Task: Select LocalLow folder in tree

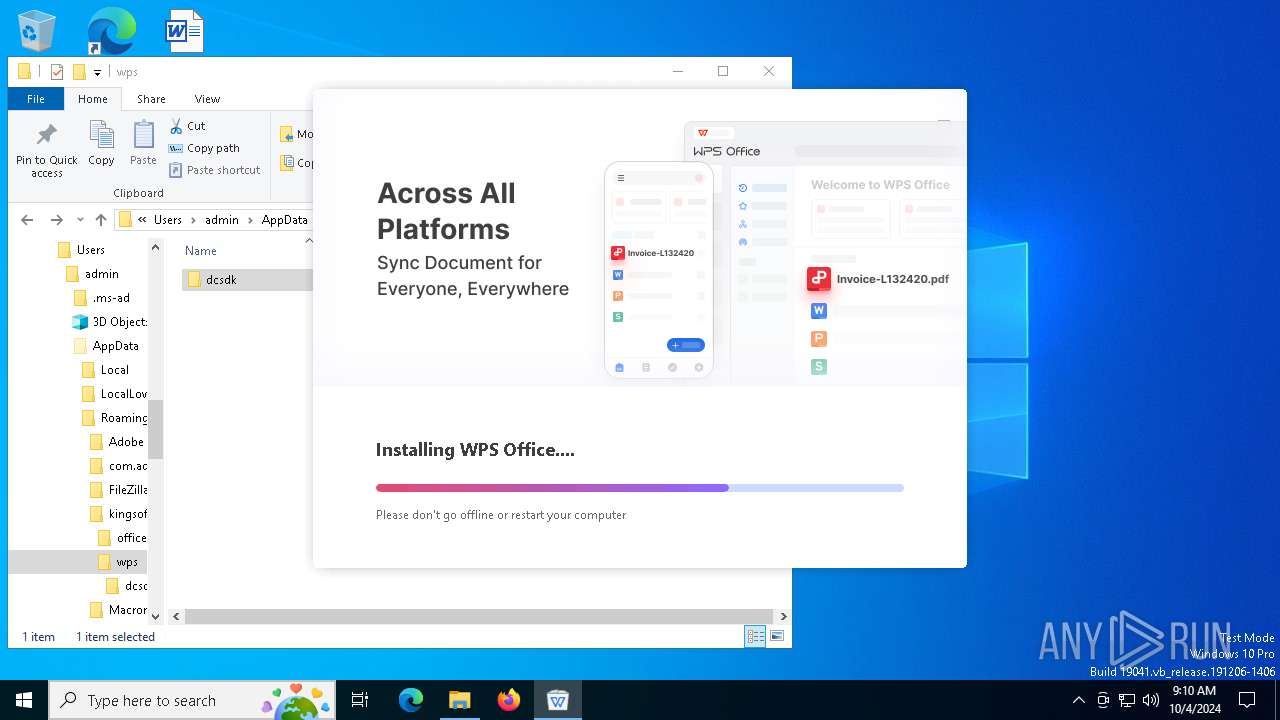Action: coord(123,394)
